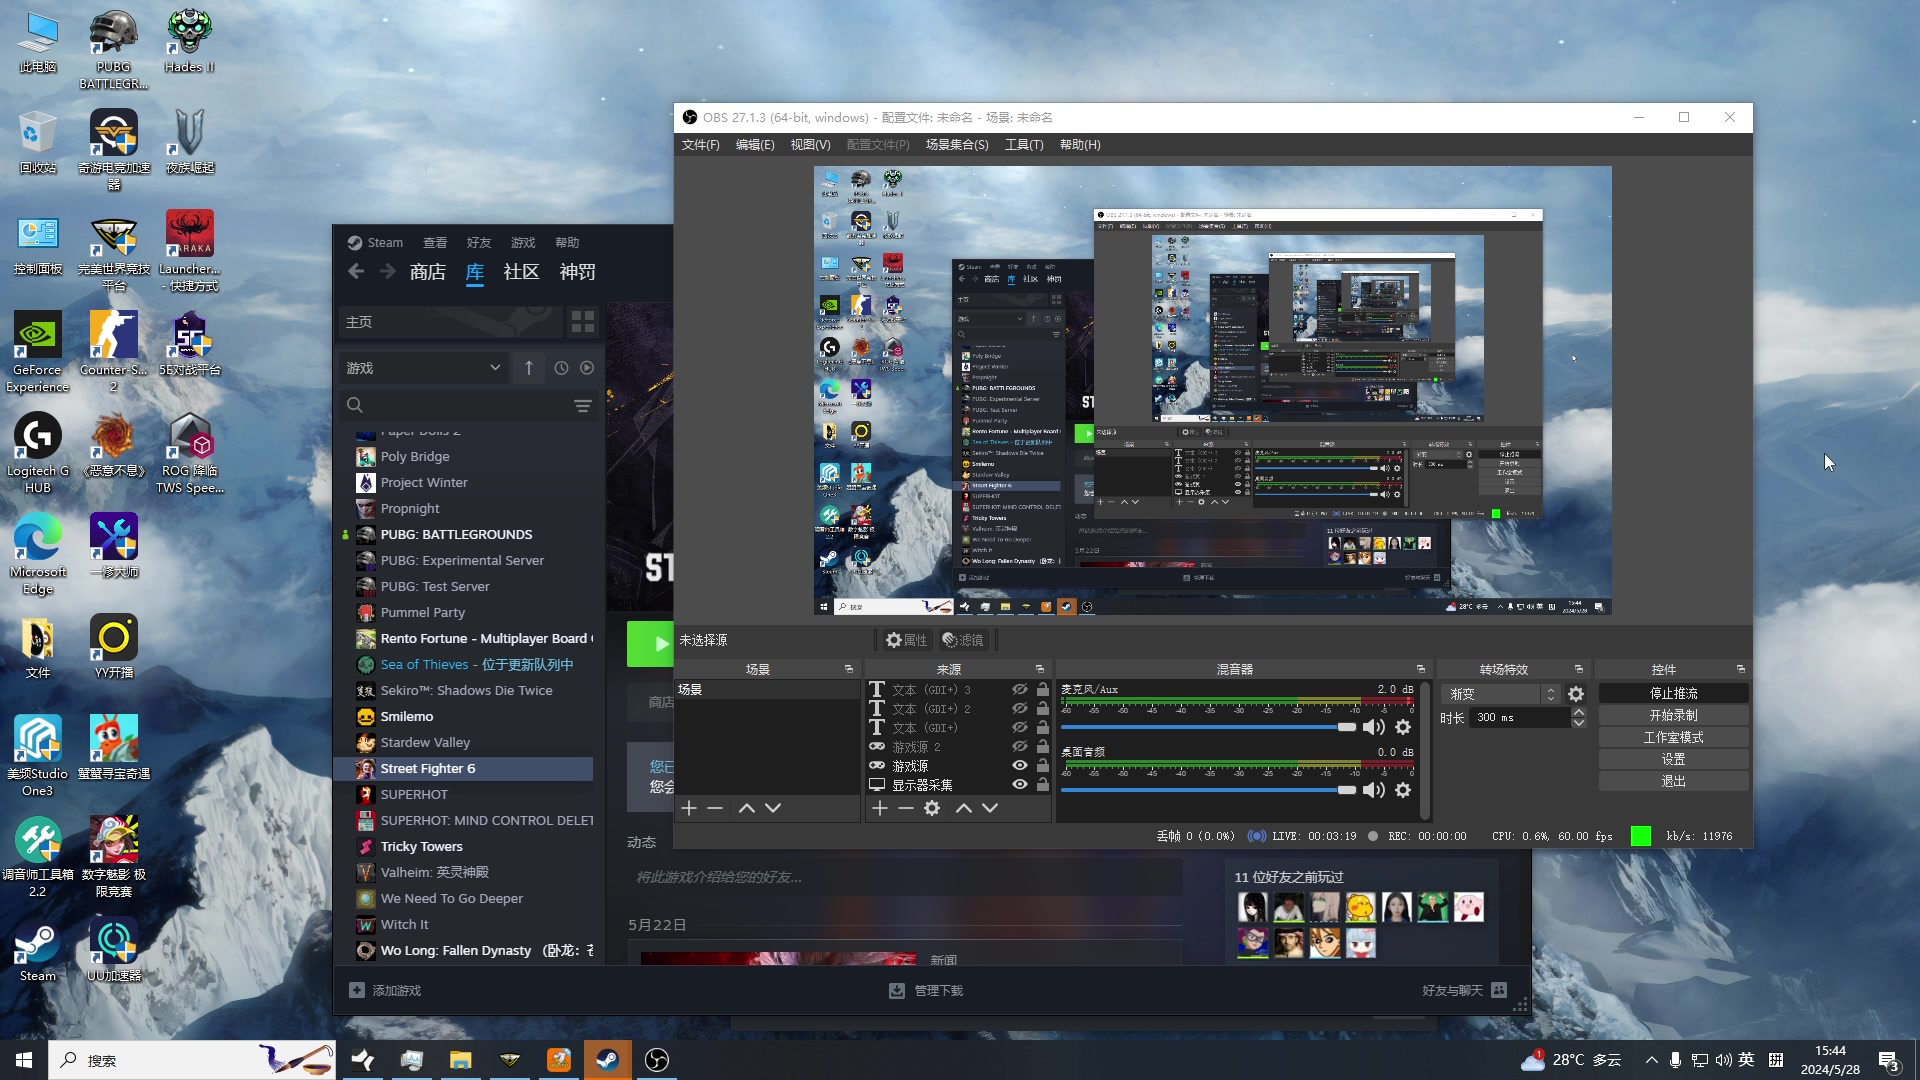Pop out the 来源 dock panel

[1040, 669]
